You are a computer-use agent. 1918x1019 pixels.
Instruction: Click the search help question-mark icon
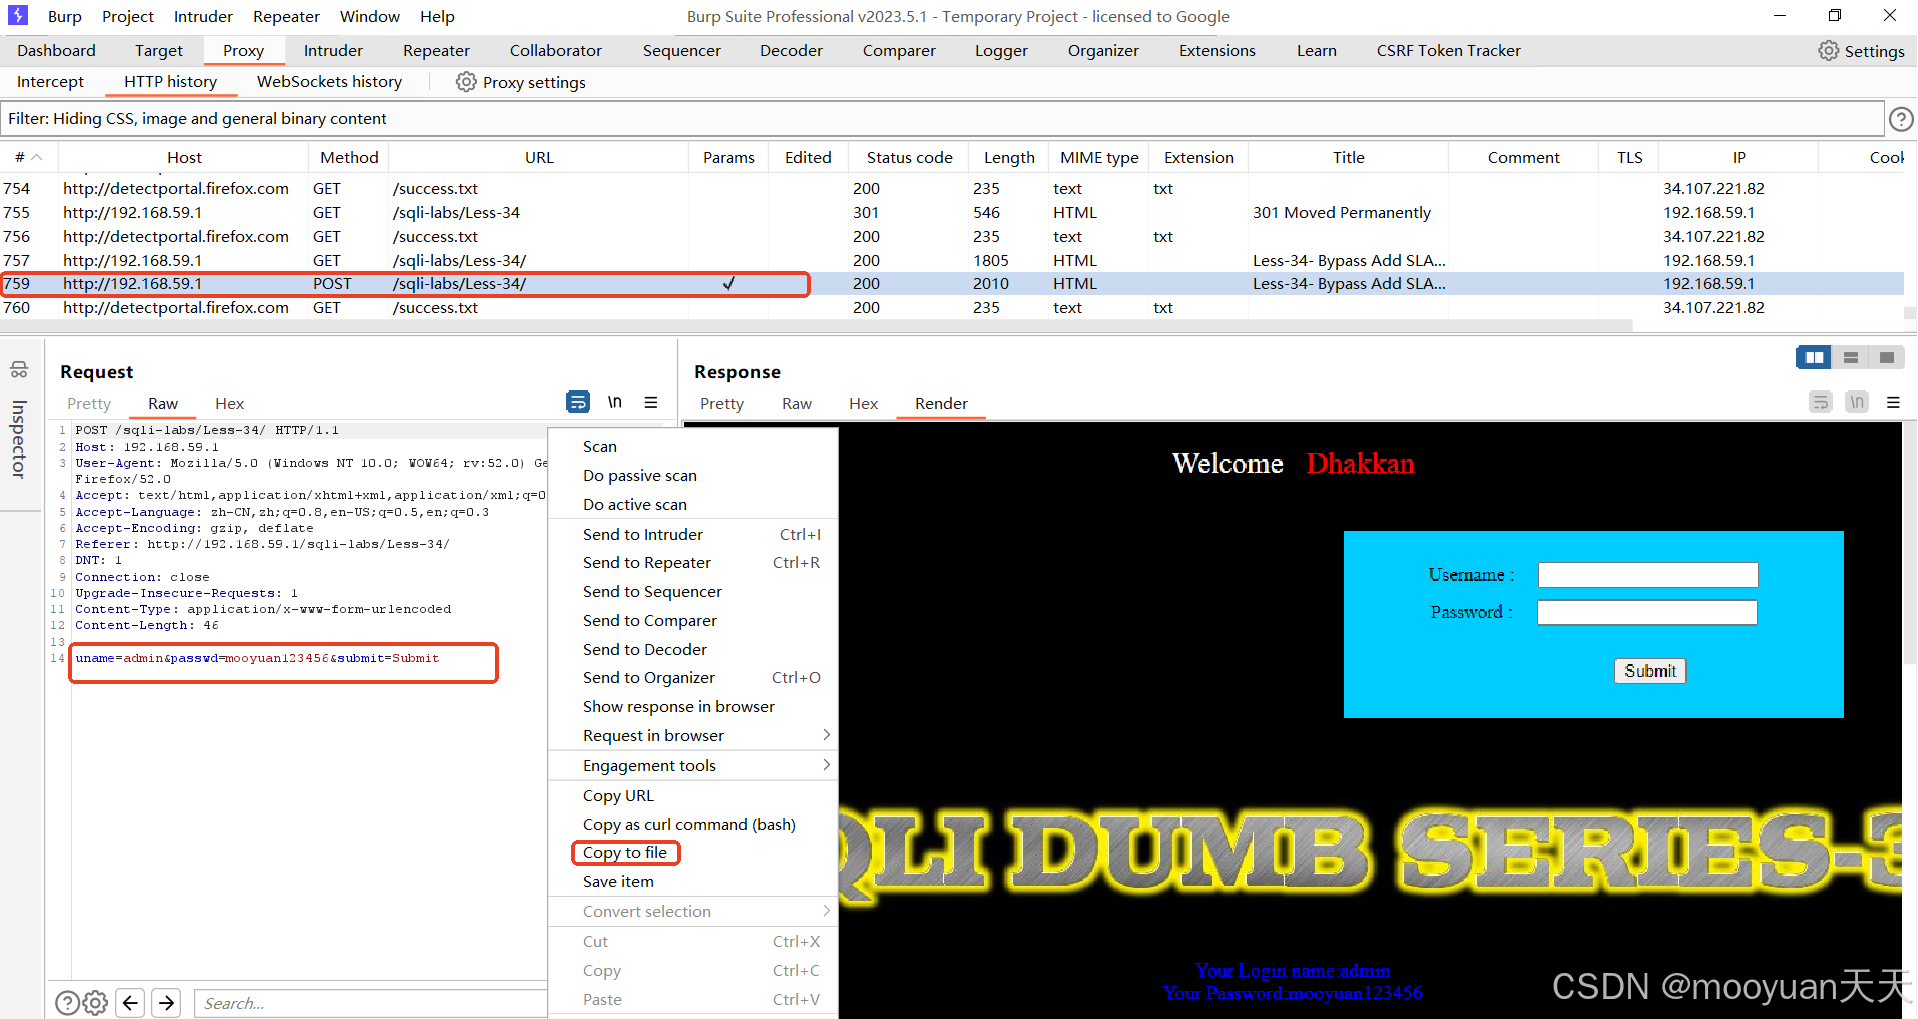pos(67,1003)
